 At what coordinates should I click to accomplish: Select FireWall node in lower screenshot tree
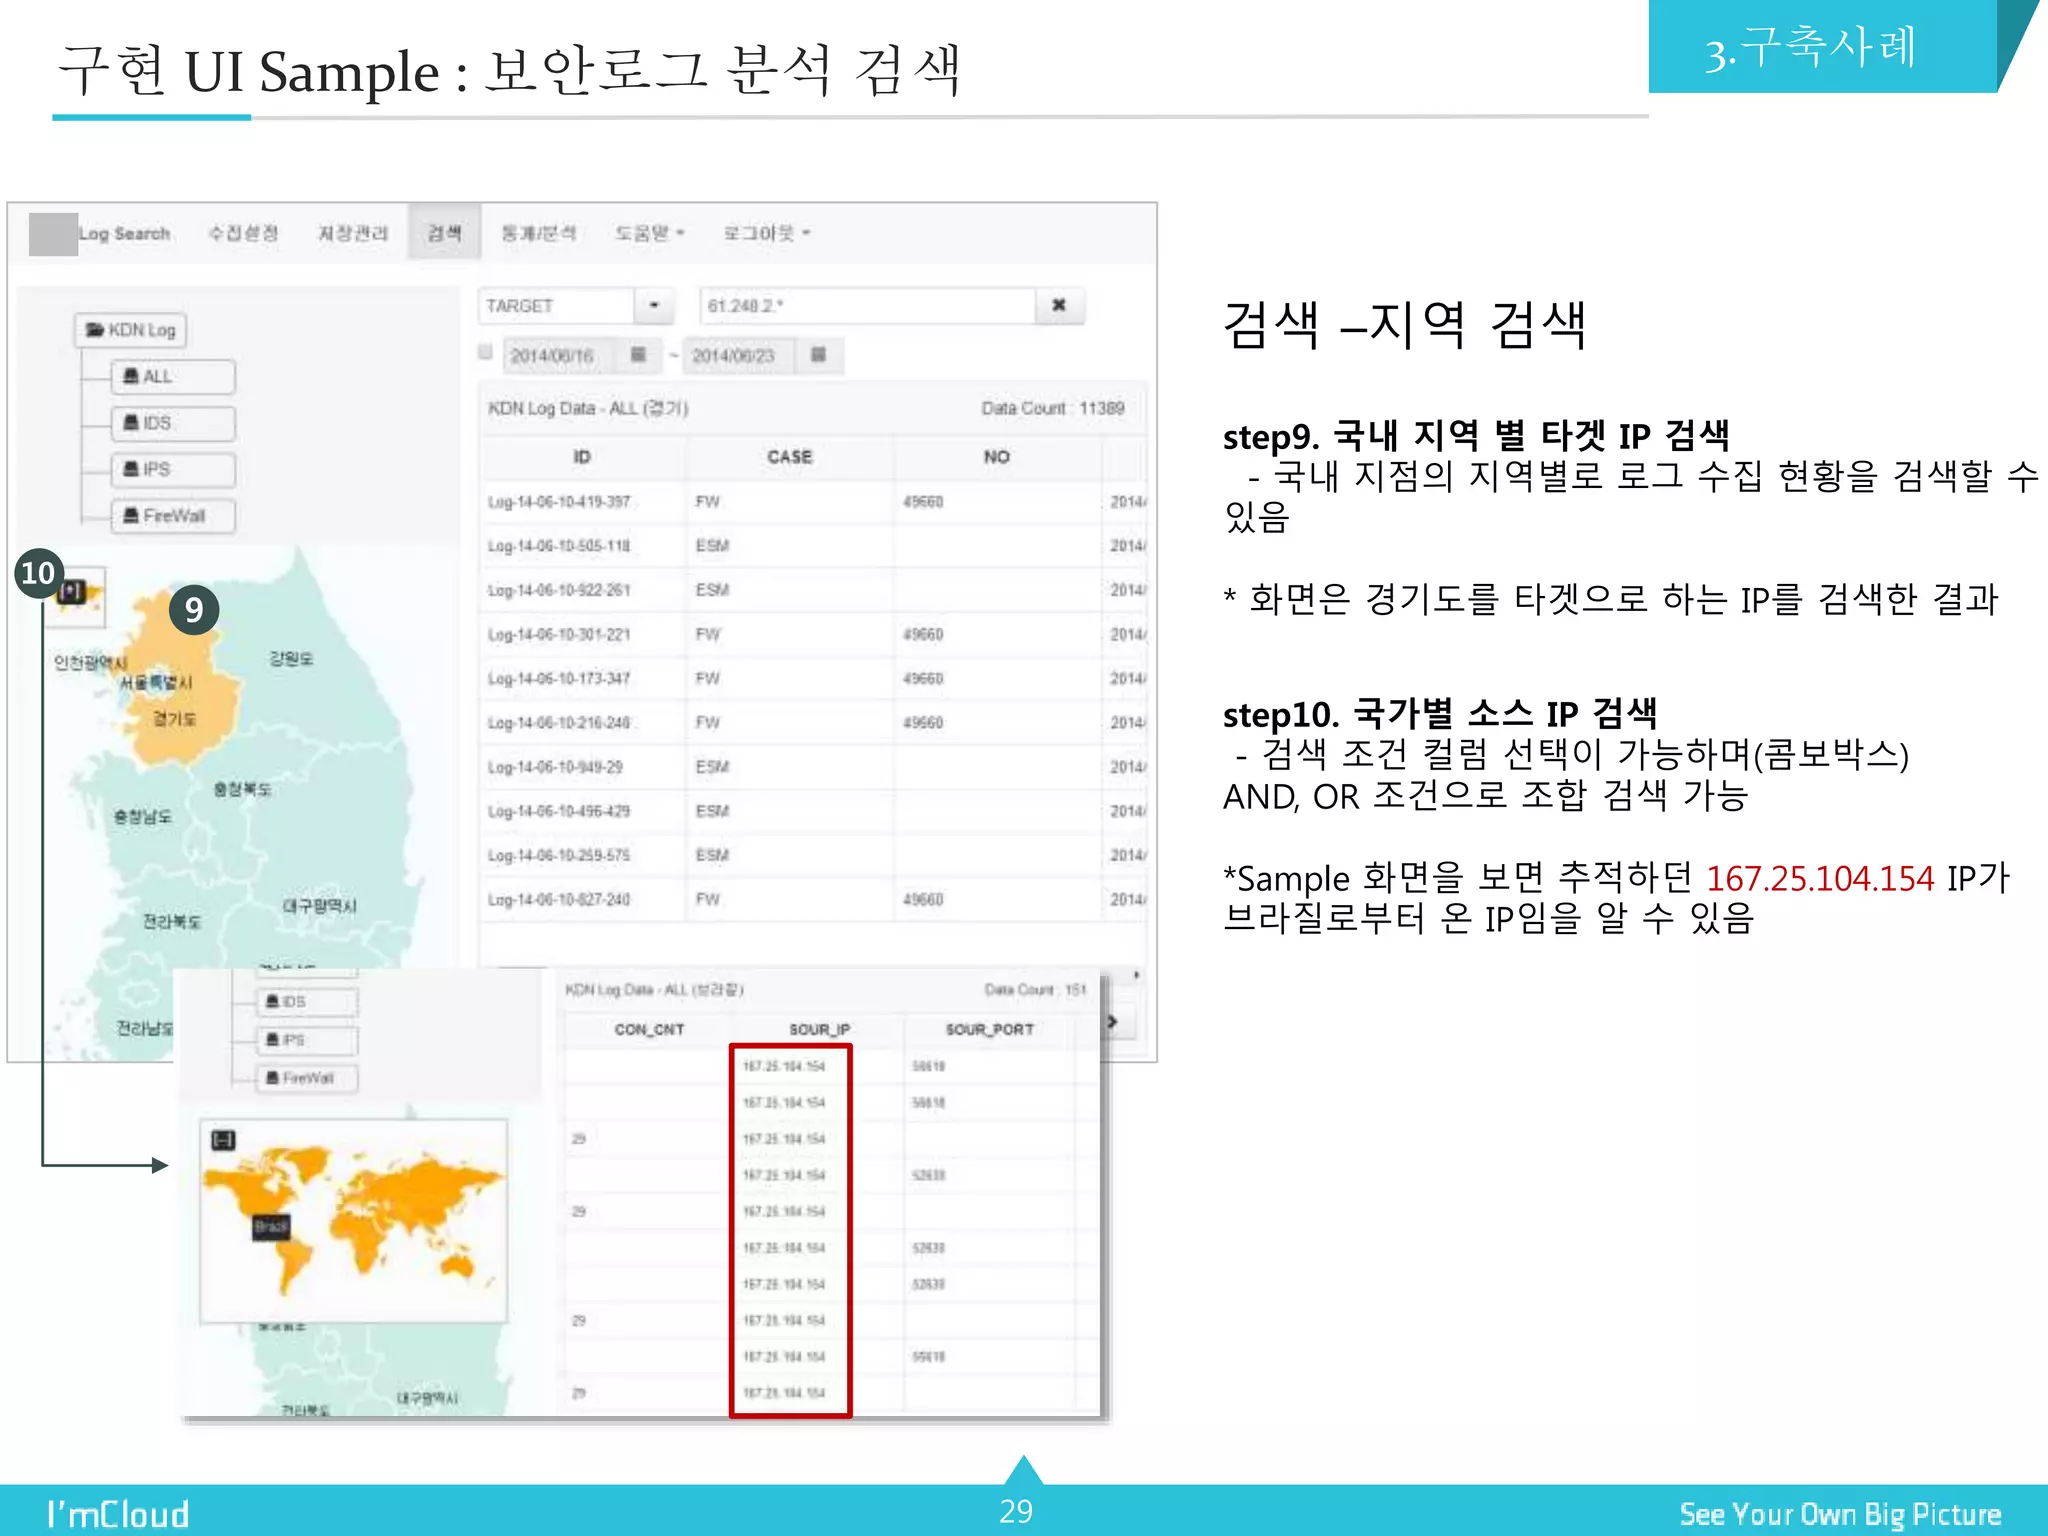307,1078
